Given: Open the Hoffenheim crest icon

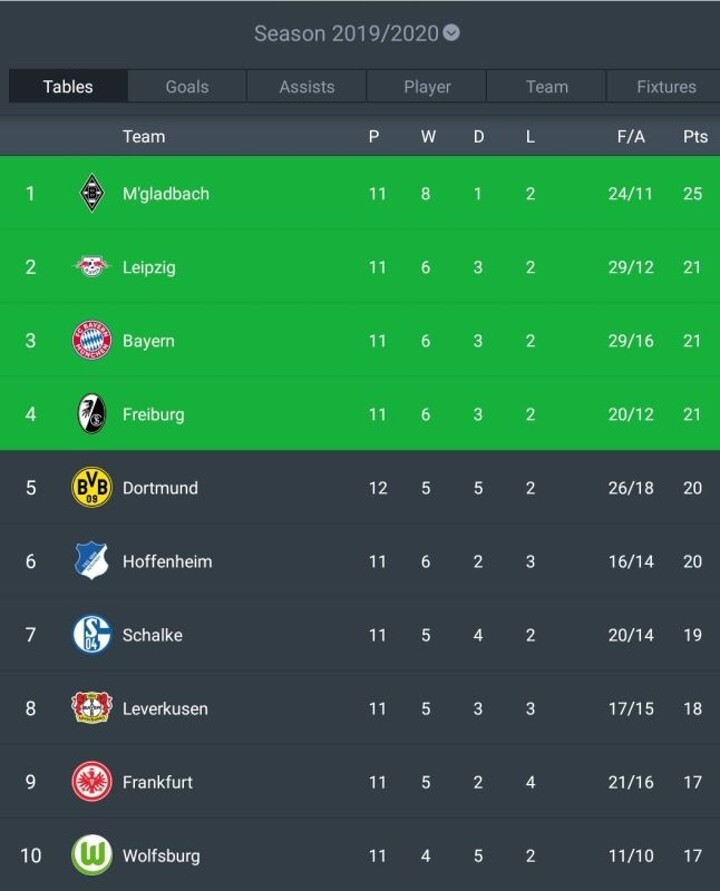Looking at the screenshot, I should click(x=91, y=560).
